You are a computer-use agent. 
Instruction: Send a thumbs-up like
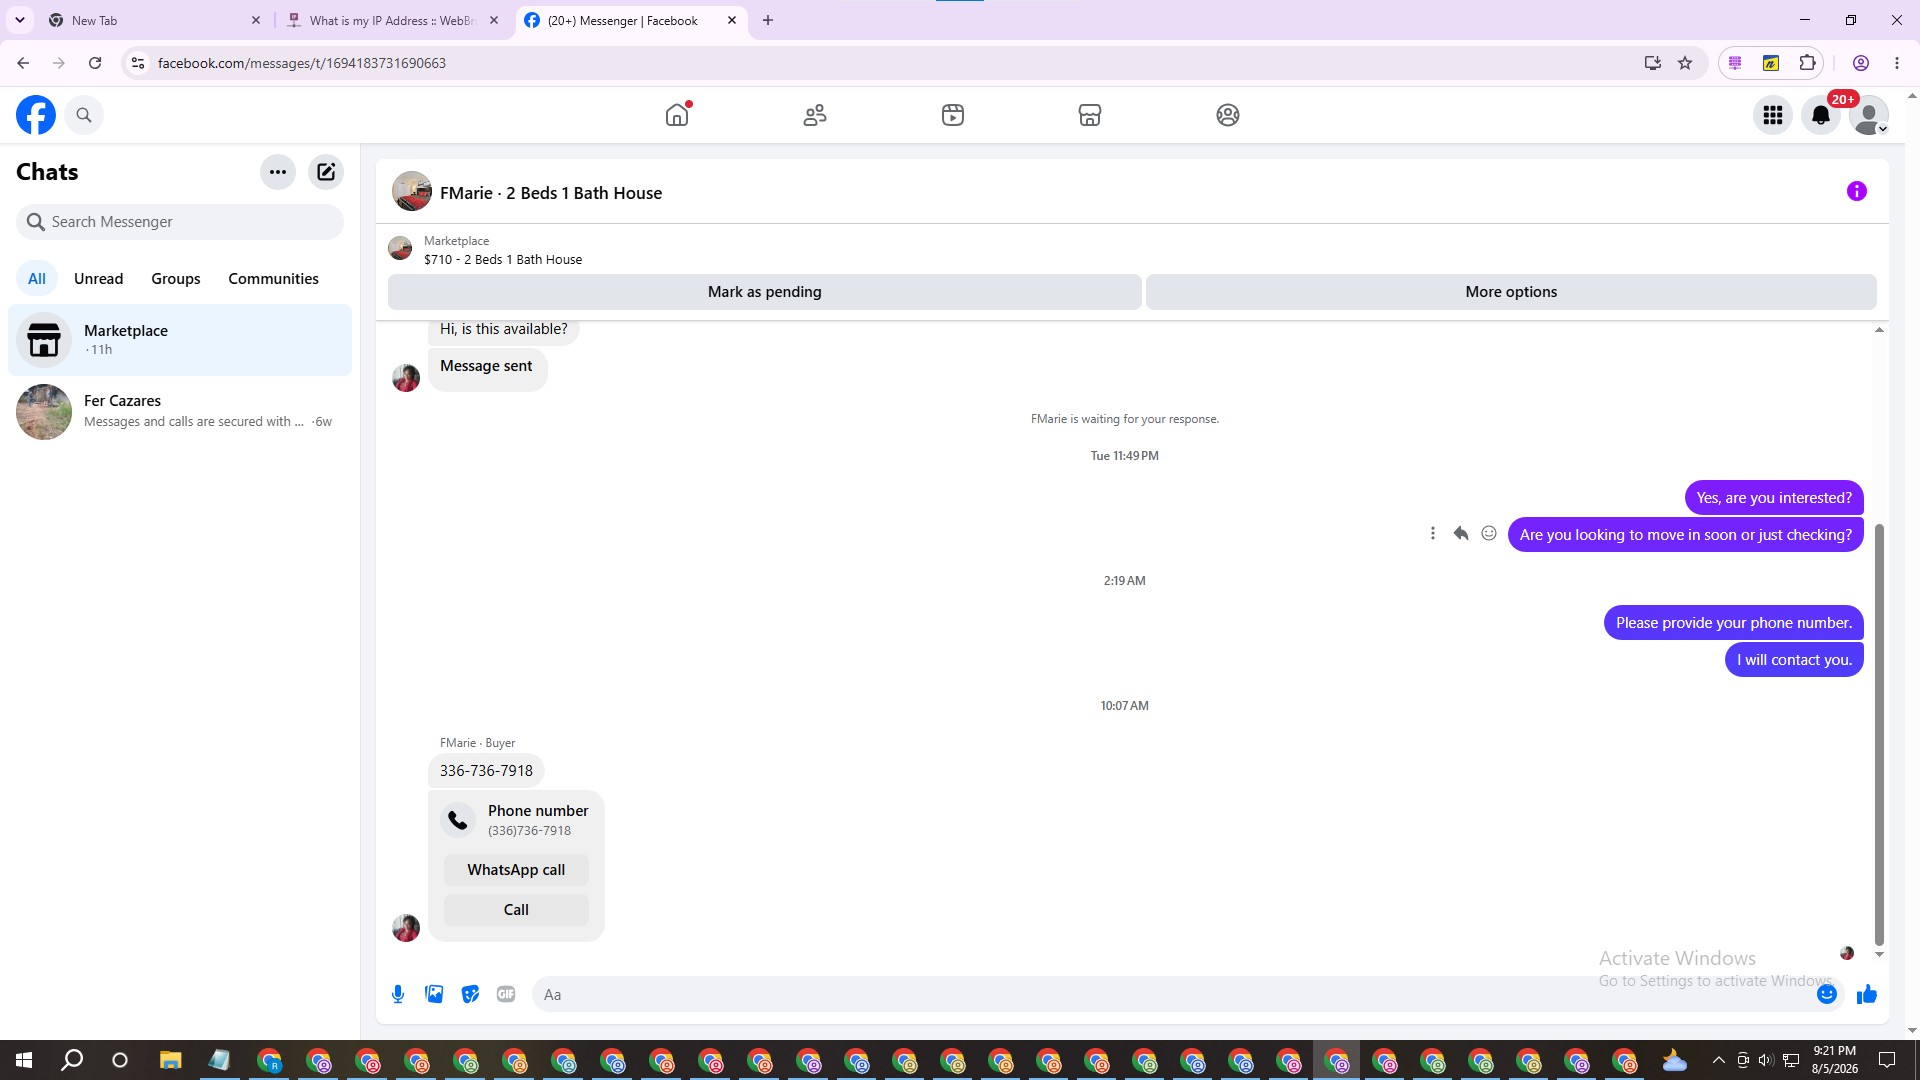1867,994
